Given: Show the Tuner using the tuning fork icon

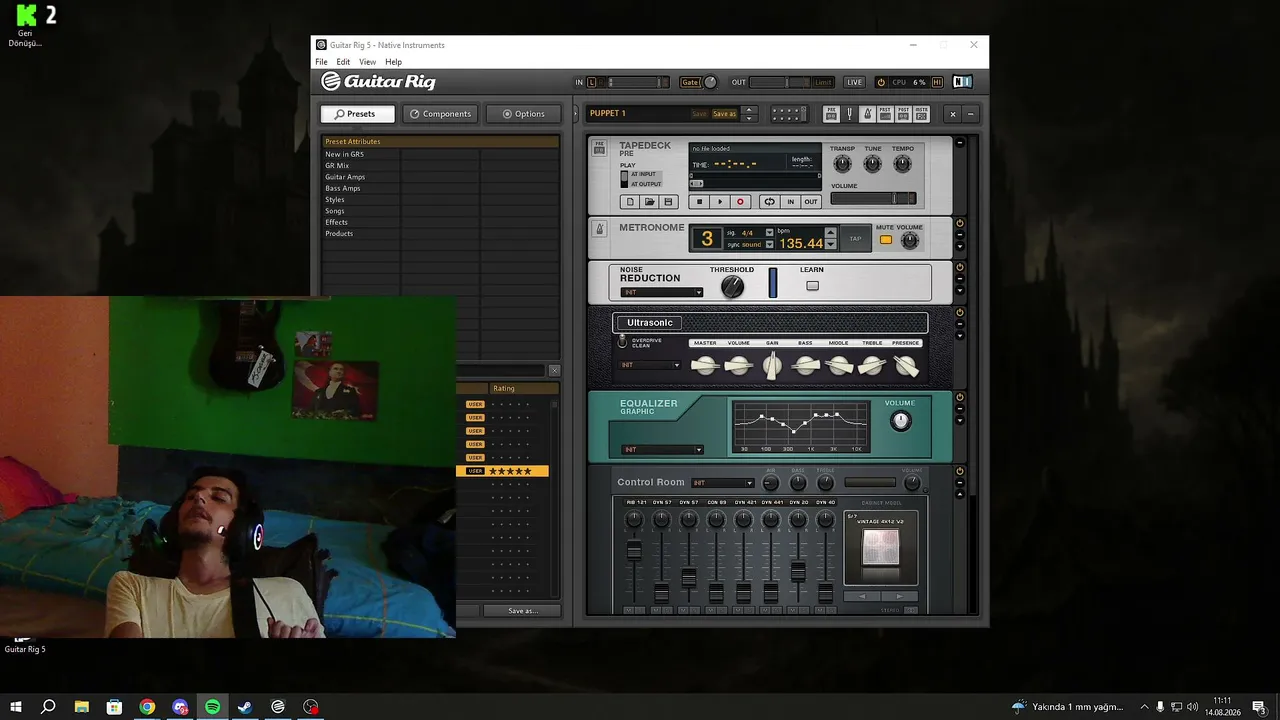Looking at the screenshot, I should [x=849, y=114].
